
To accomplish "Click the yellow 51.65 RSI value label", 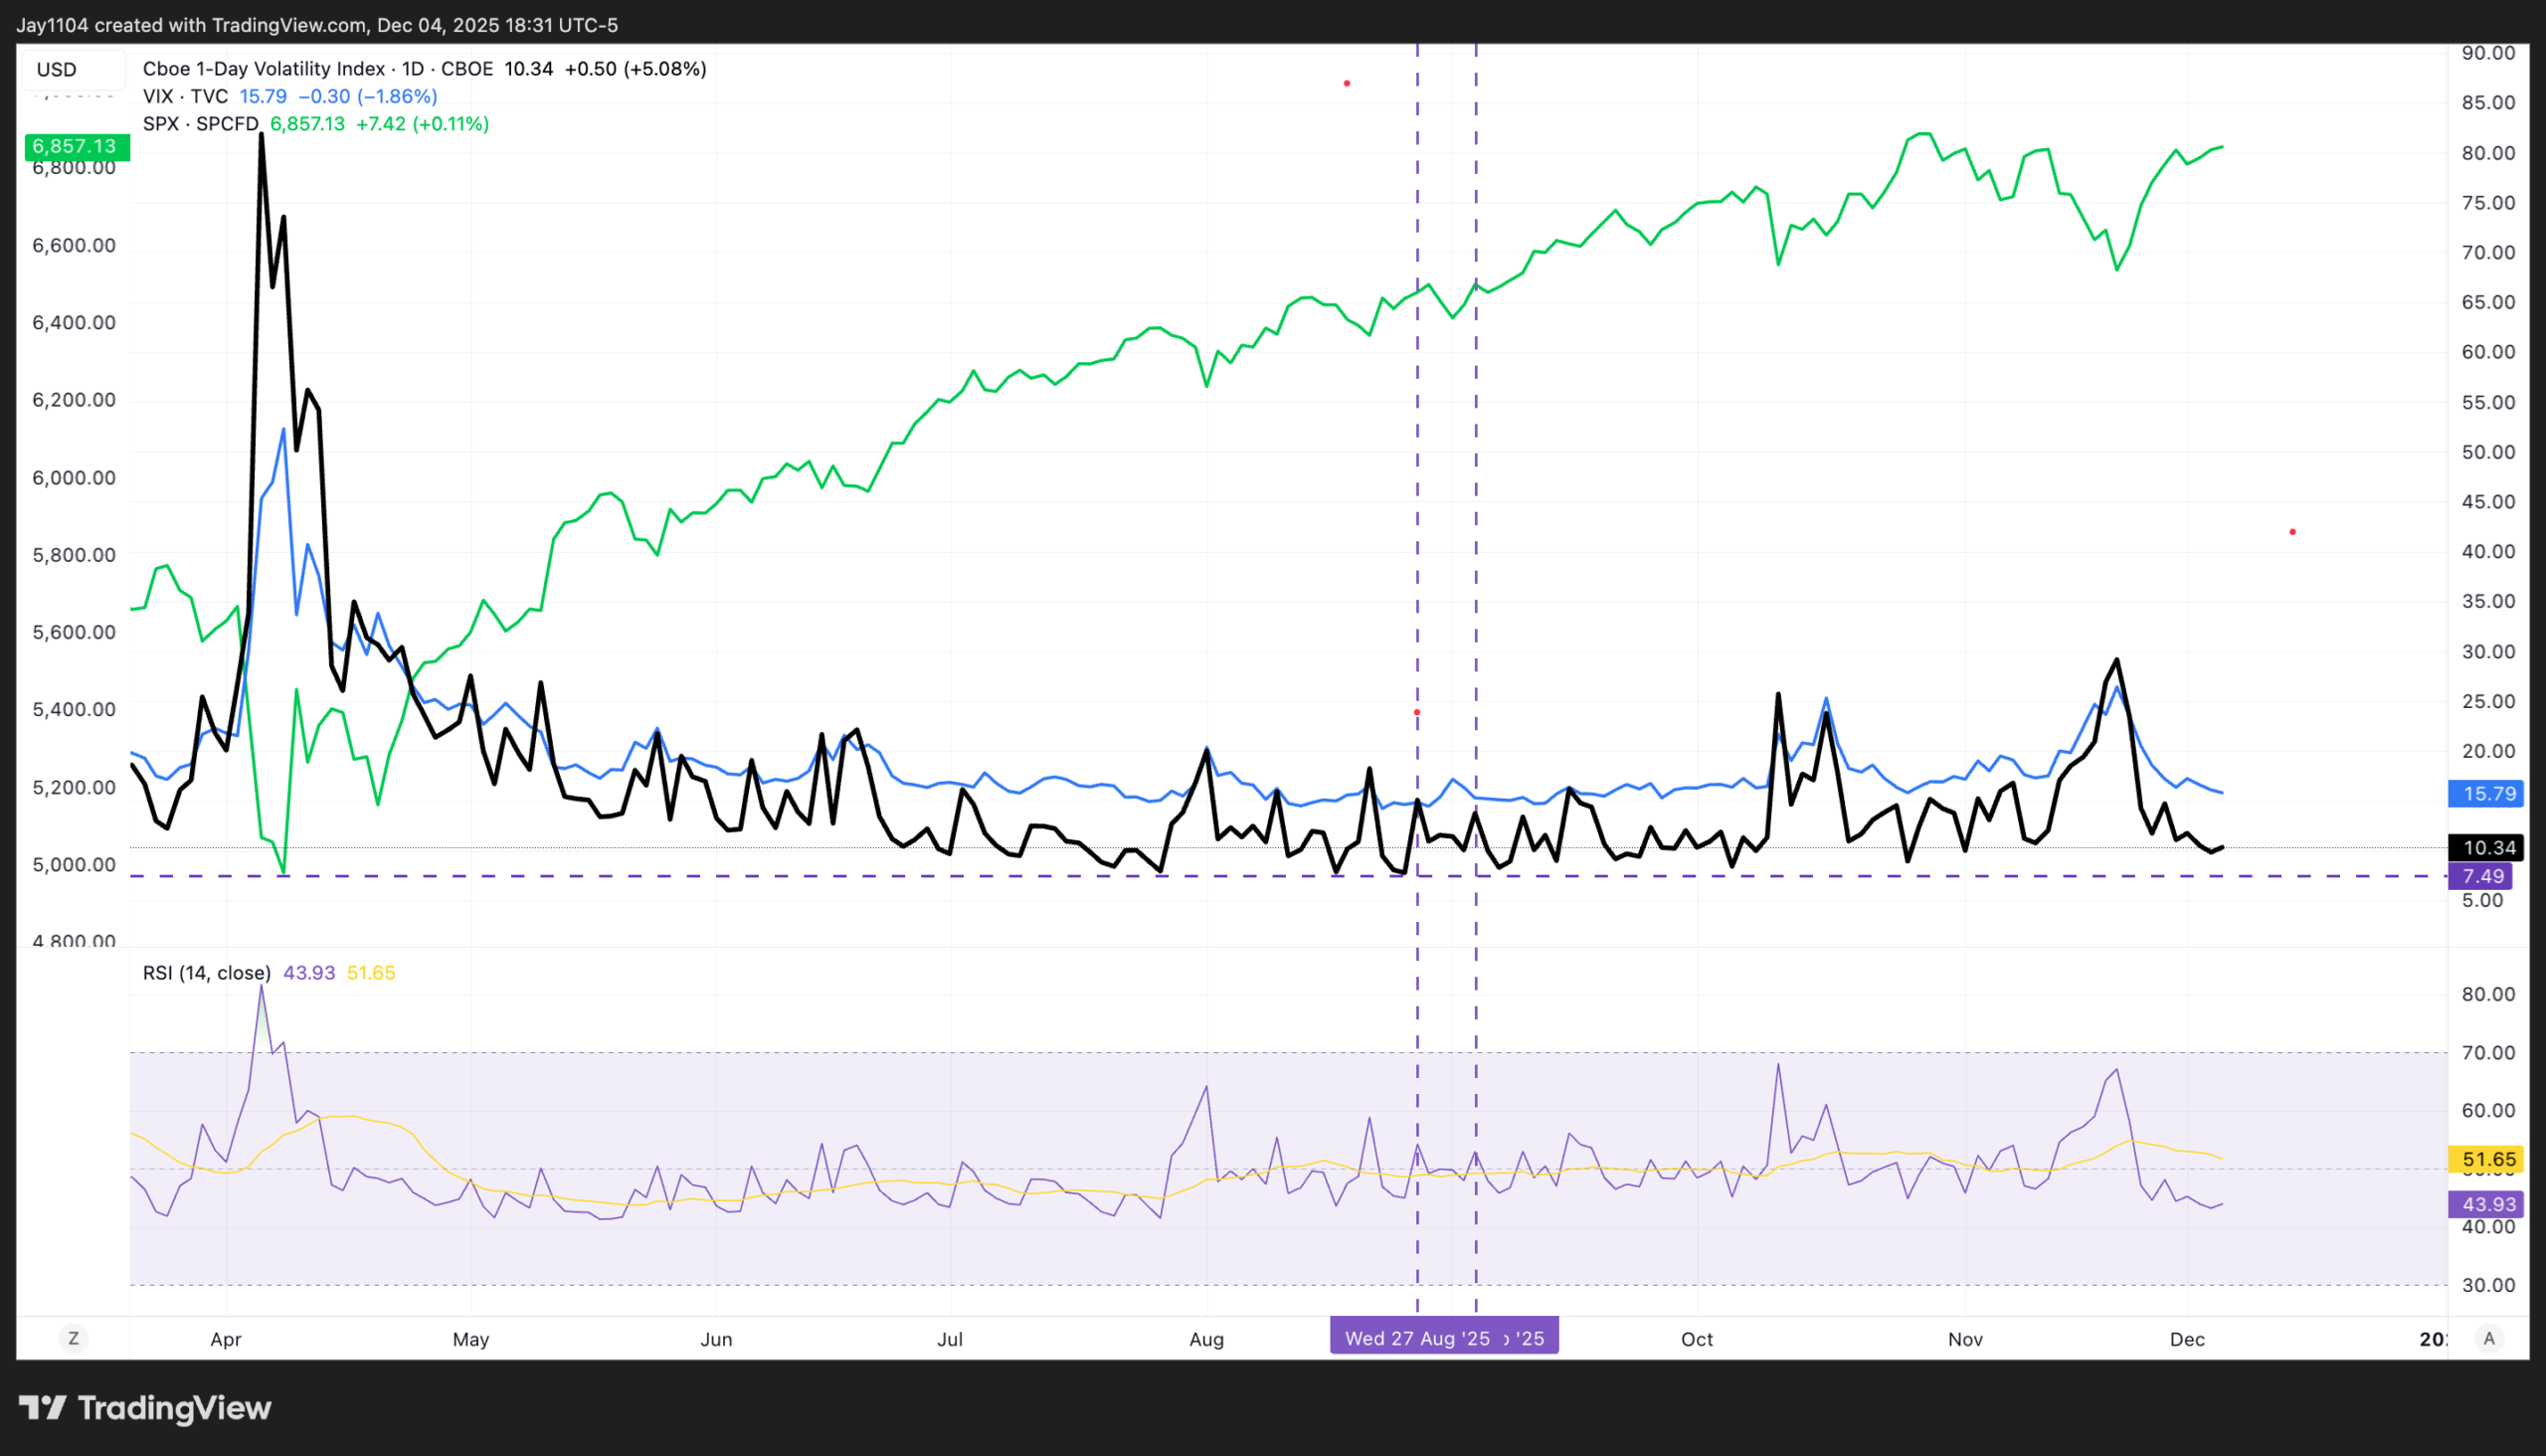I will click(x=2487, y=1160).
